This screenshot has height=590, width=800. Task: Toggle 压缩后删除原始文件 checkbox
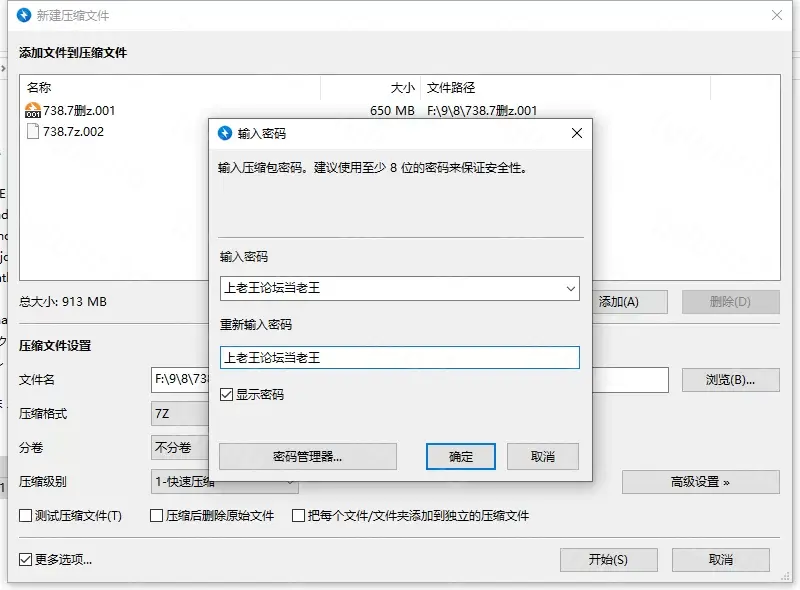157,516
